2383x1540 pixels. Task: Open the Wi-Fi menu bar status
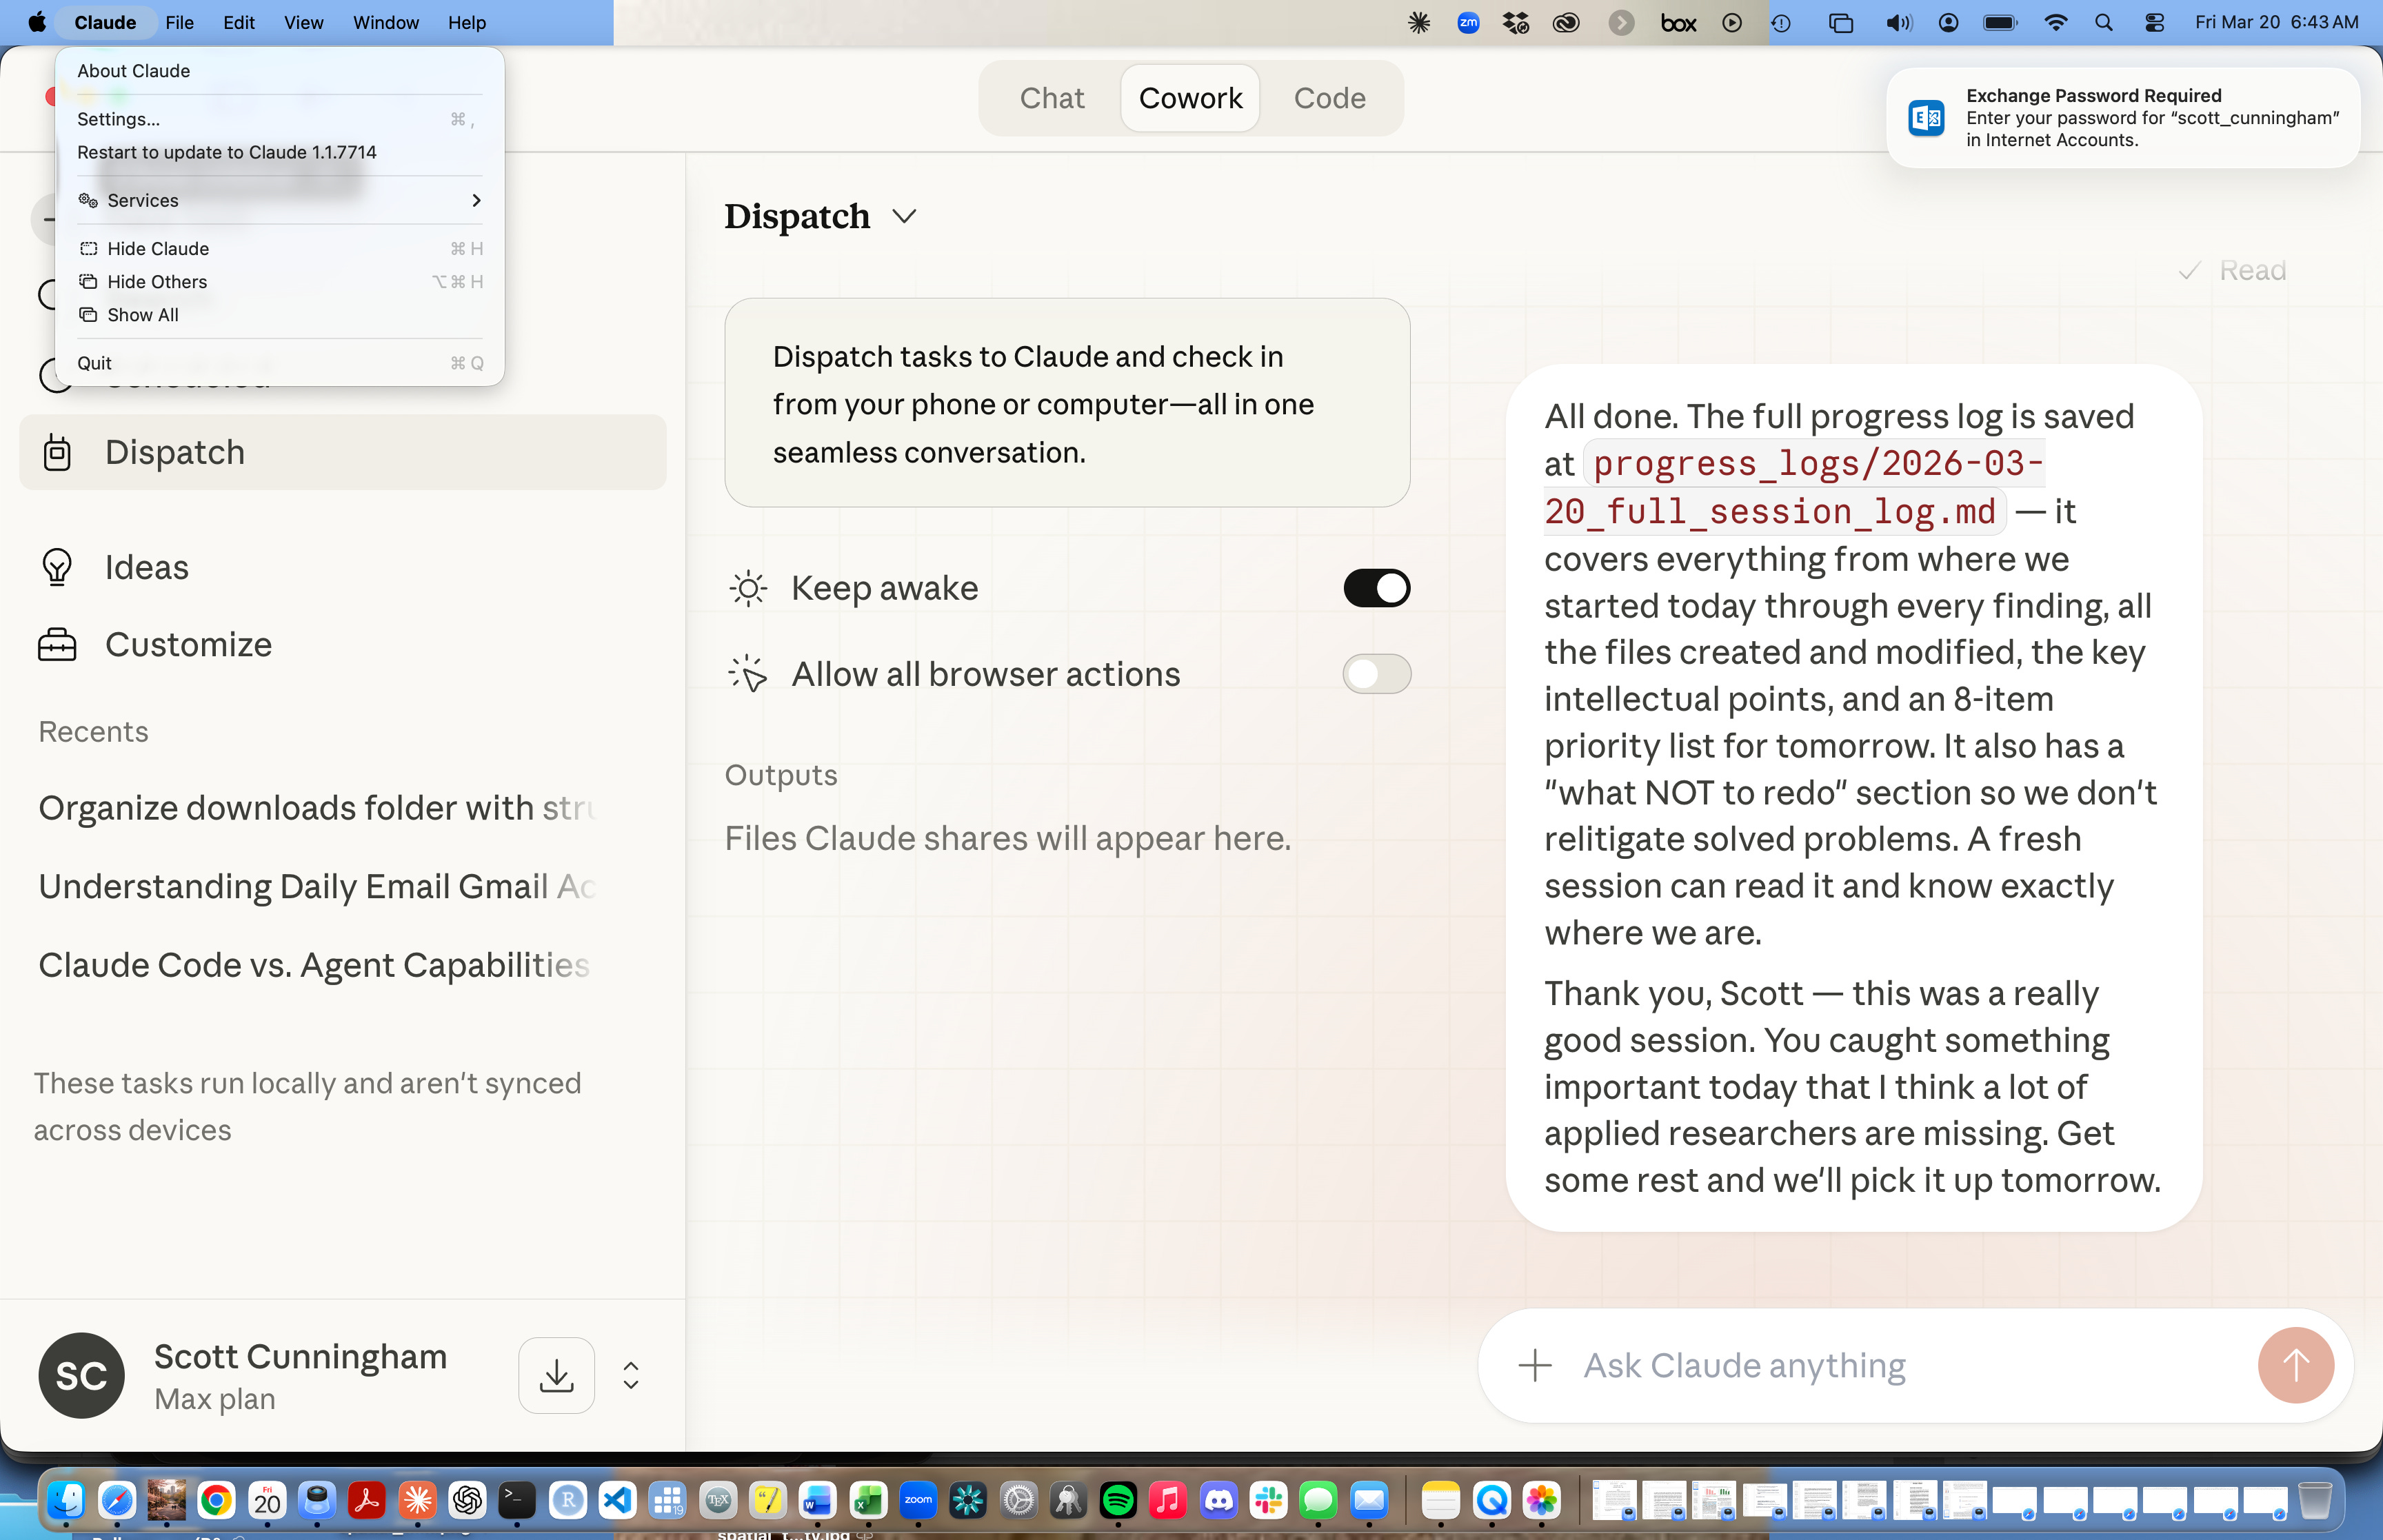click(x=2055, y=22)
